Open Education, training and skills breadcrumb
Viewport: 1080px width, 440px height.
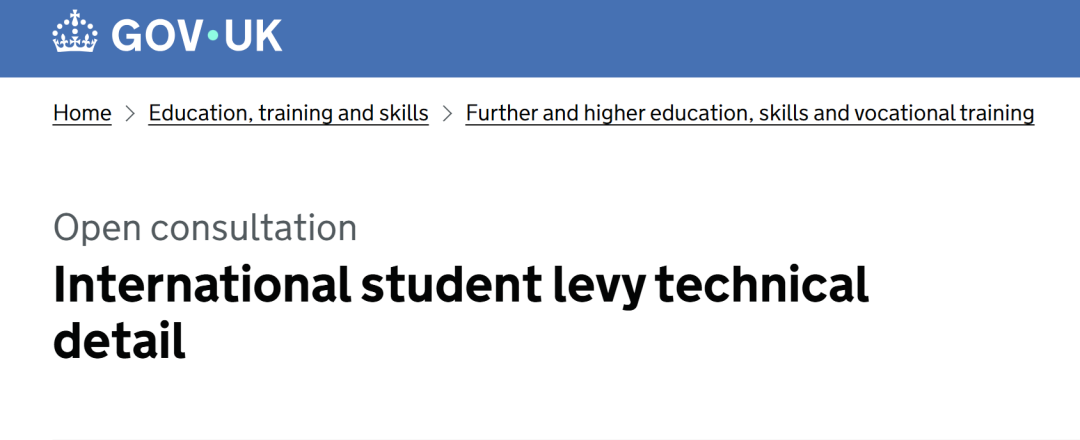288,114
